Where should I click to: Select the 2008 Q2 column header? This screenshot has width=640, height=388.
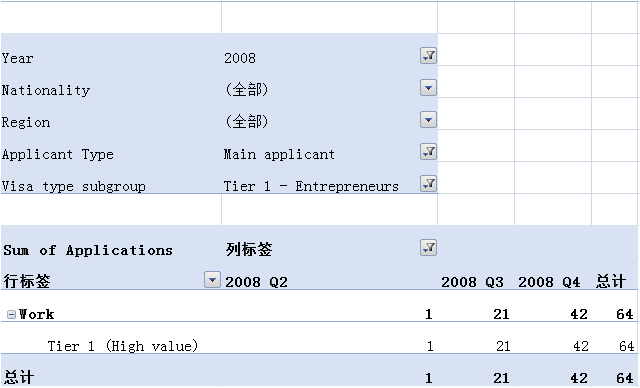[256, 282]
